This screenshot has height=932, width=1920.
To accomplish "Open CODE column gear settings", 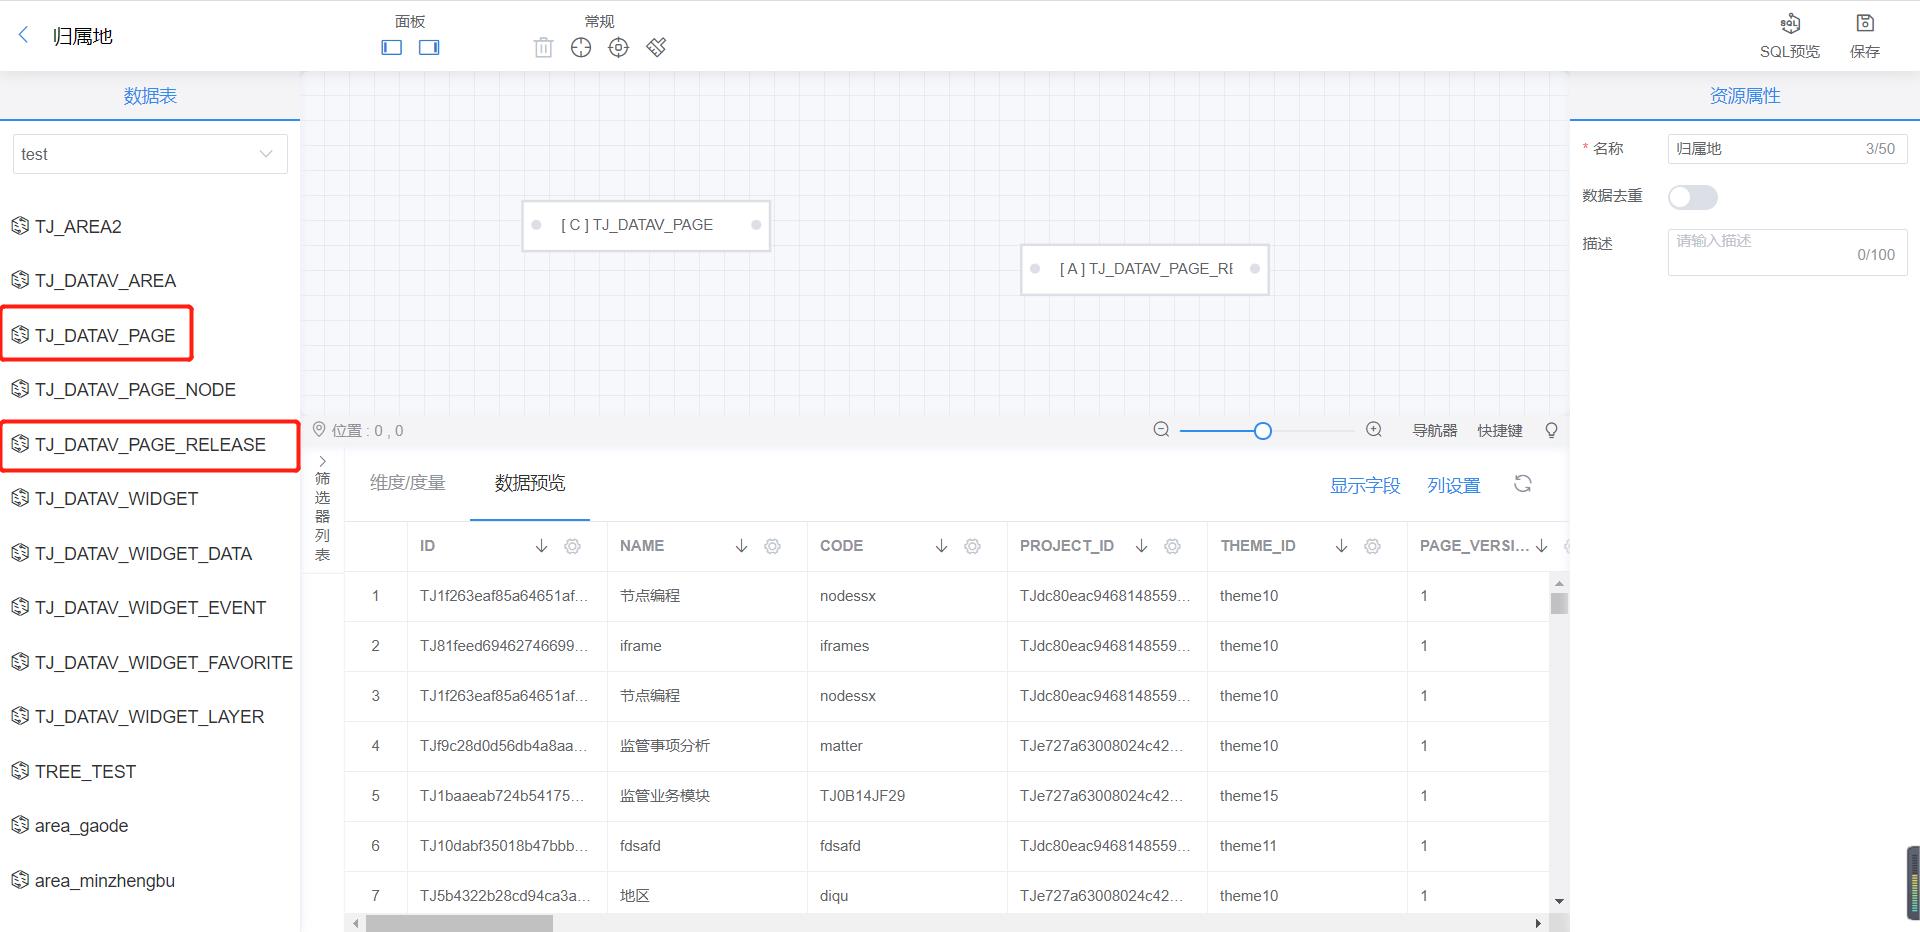I will tap(972, 546).
